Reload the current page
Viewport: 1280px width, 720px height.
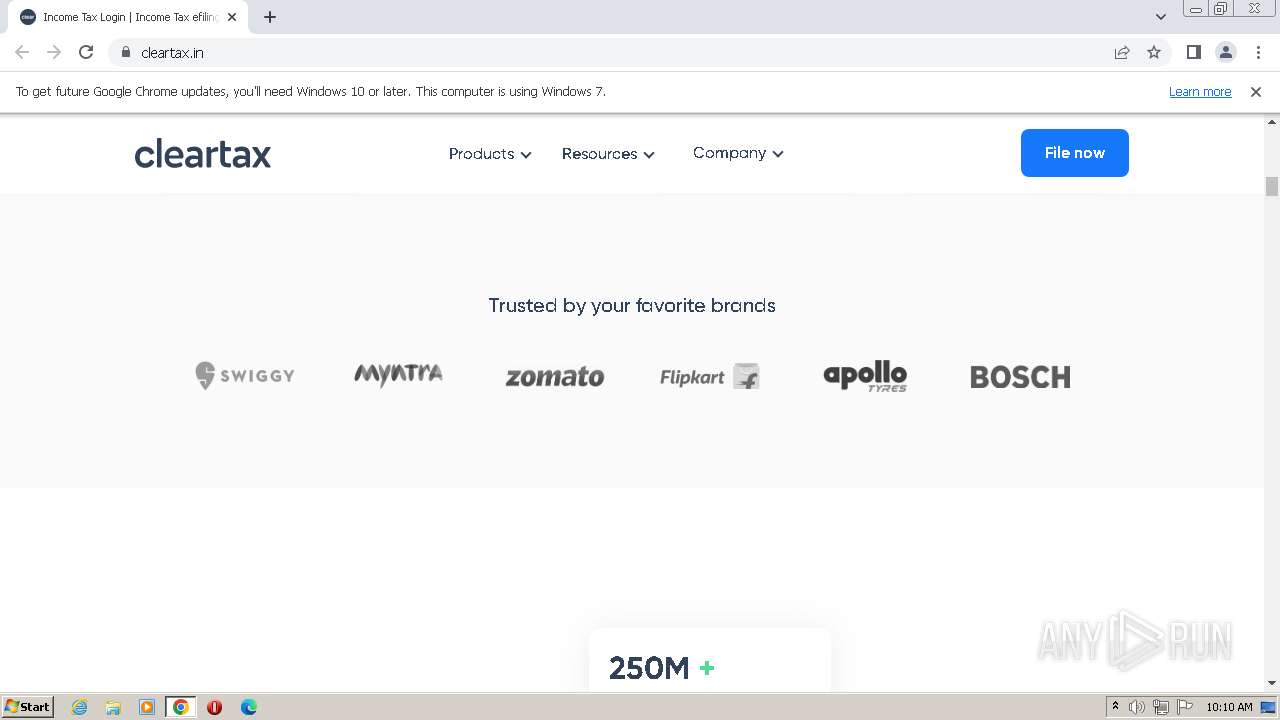coord(86,52)
